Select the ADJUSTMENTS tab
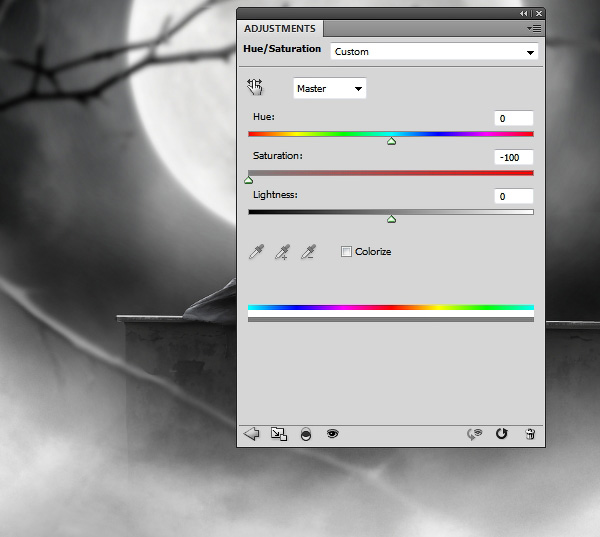 point(280,29)
